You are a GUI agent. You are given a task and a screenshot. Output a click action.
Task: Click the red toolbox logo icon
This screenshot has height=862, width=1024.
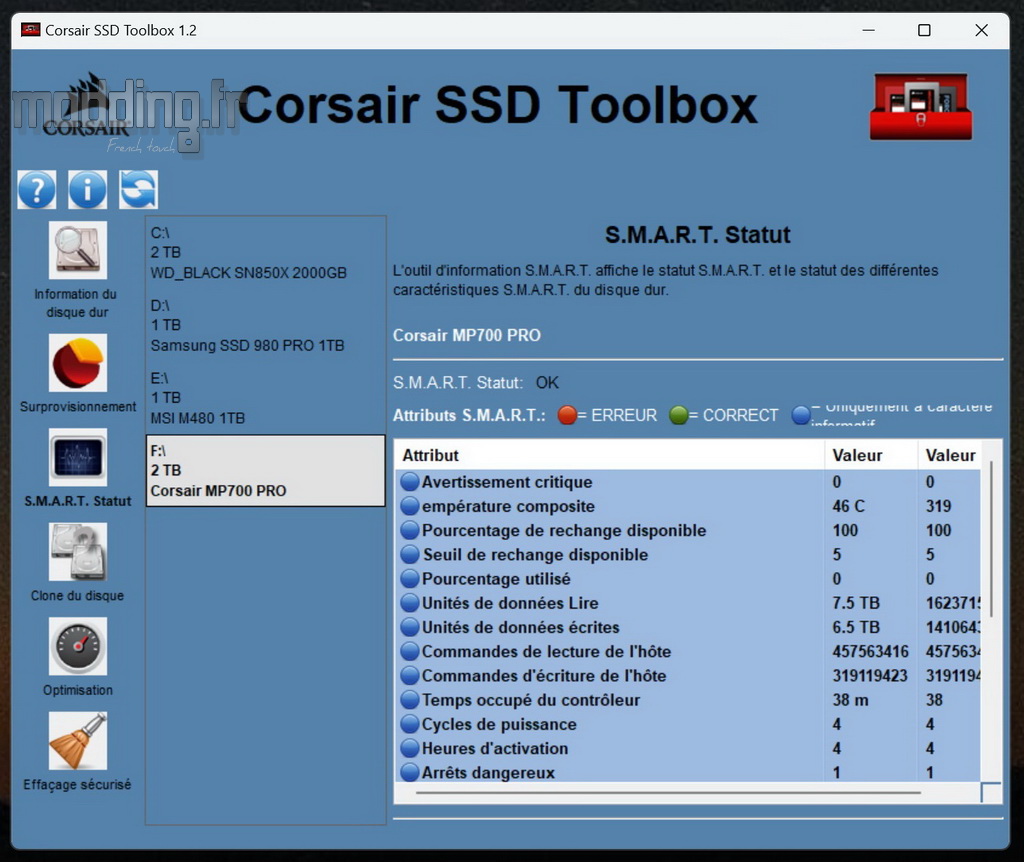click(x=921, y=106)
